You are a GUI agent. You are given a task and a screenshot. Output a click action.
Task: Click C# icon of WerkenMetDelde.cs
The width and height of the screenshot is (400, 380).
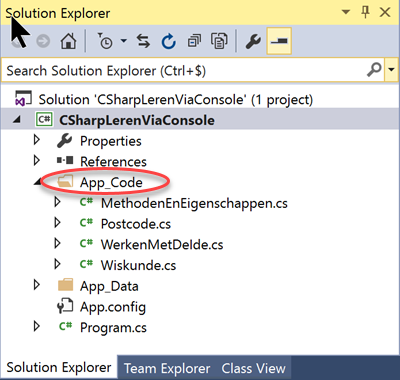[x=86, y=243]
